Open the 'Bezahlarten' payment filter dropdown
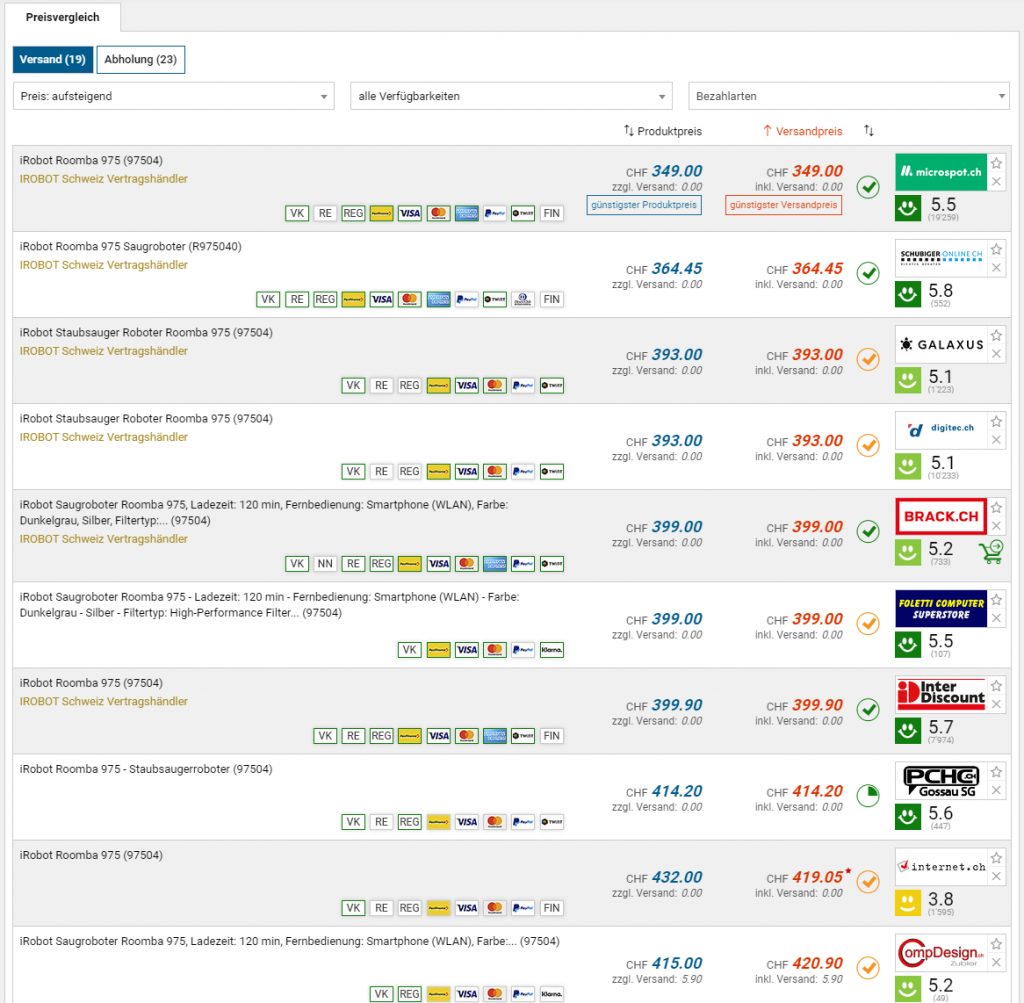The image size is (1024, 1003). pyautogui.click(x=849, y=96)
